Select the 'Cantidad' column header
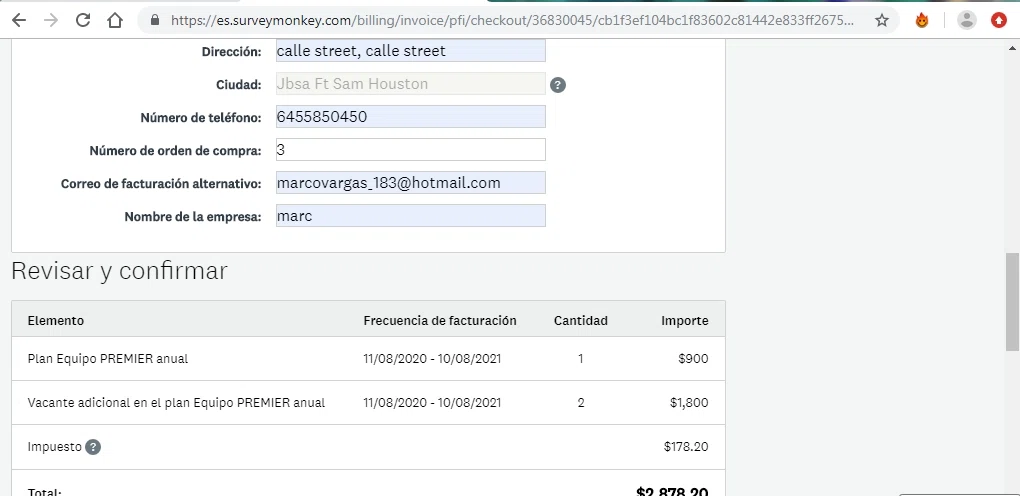The width and height of the screenshot is (1020, 496). coord(580,320)
